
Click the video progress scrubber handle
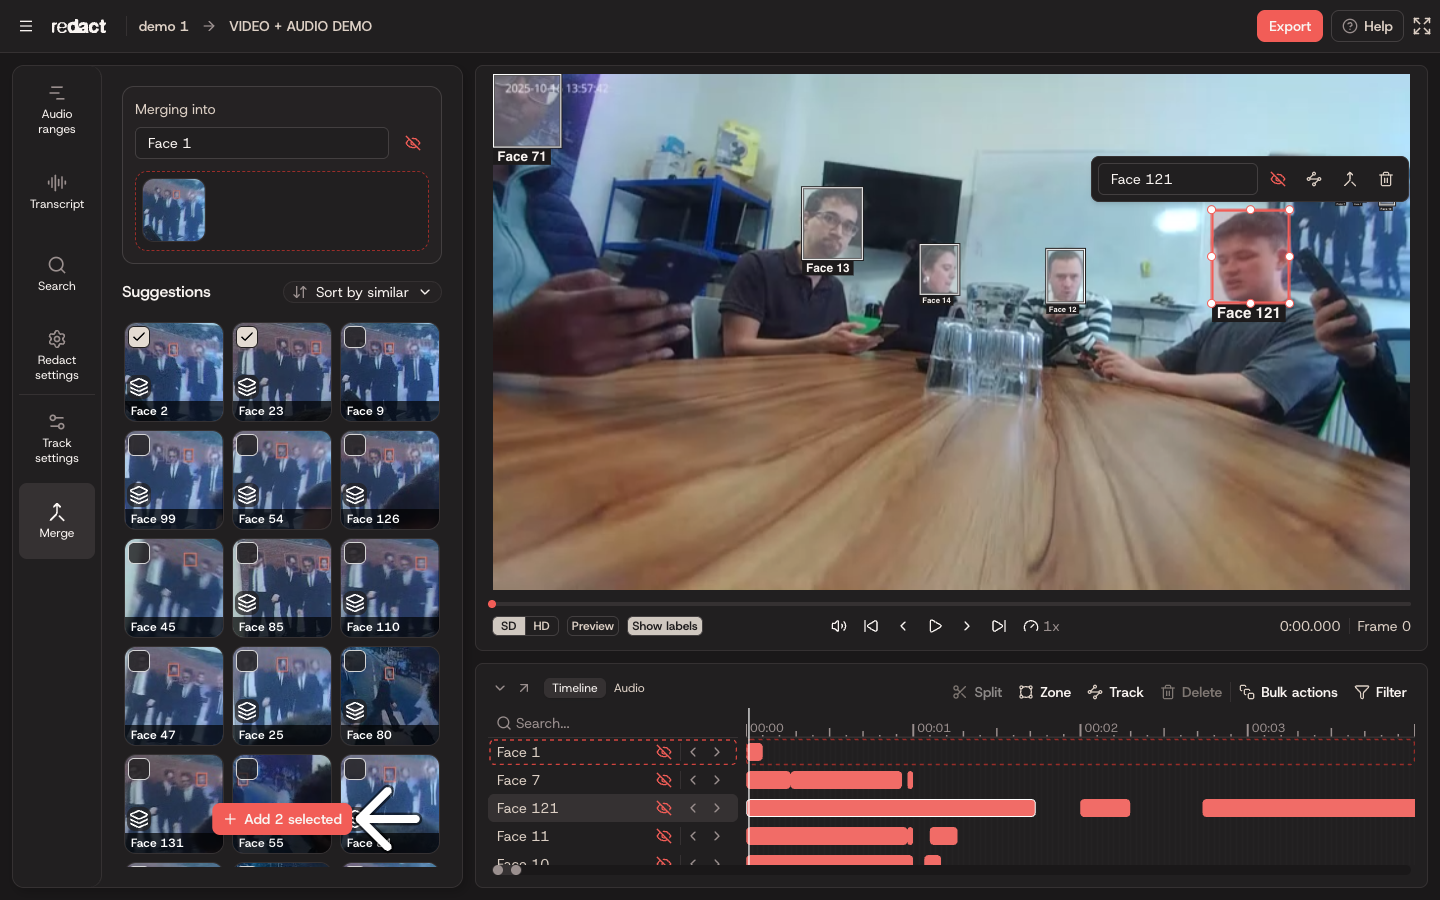point(492,604)
